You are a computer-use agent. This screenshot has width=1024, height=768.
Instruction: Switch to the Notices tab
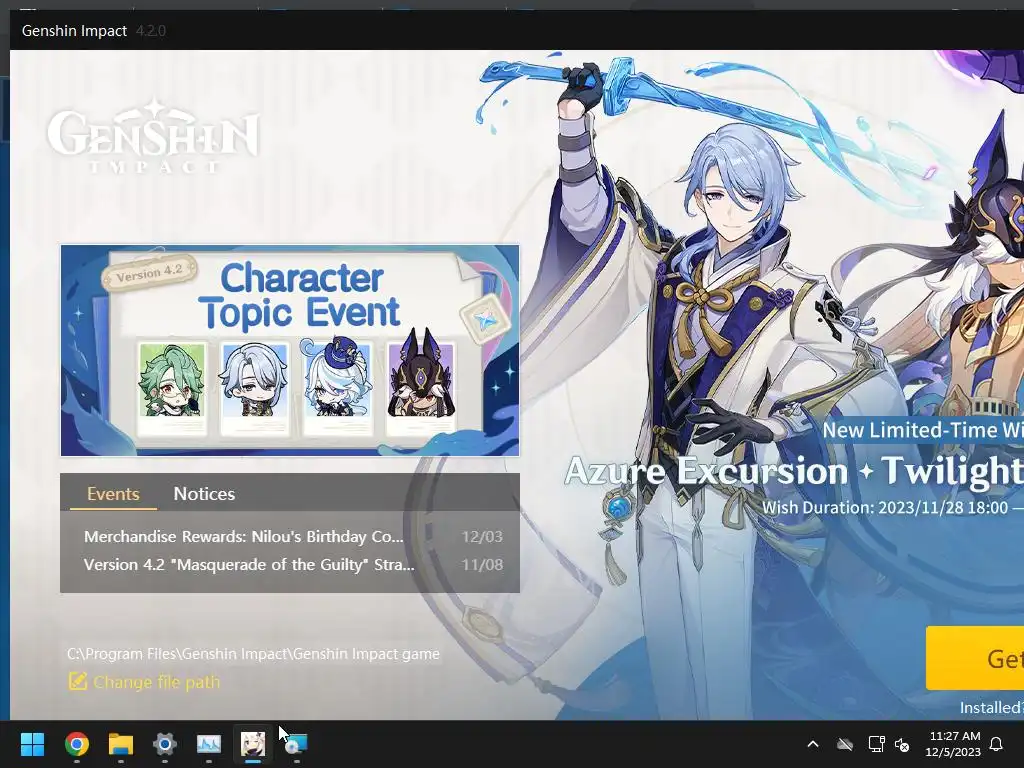204,494
